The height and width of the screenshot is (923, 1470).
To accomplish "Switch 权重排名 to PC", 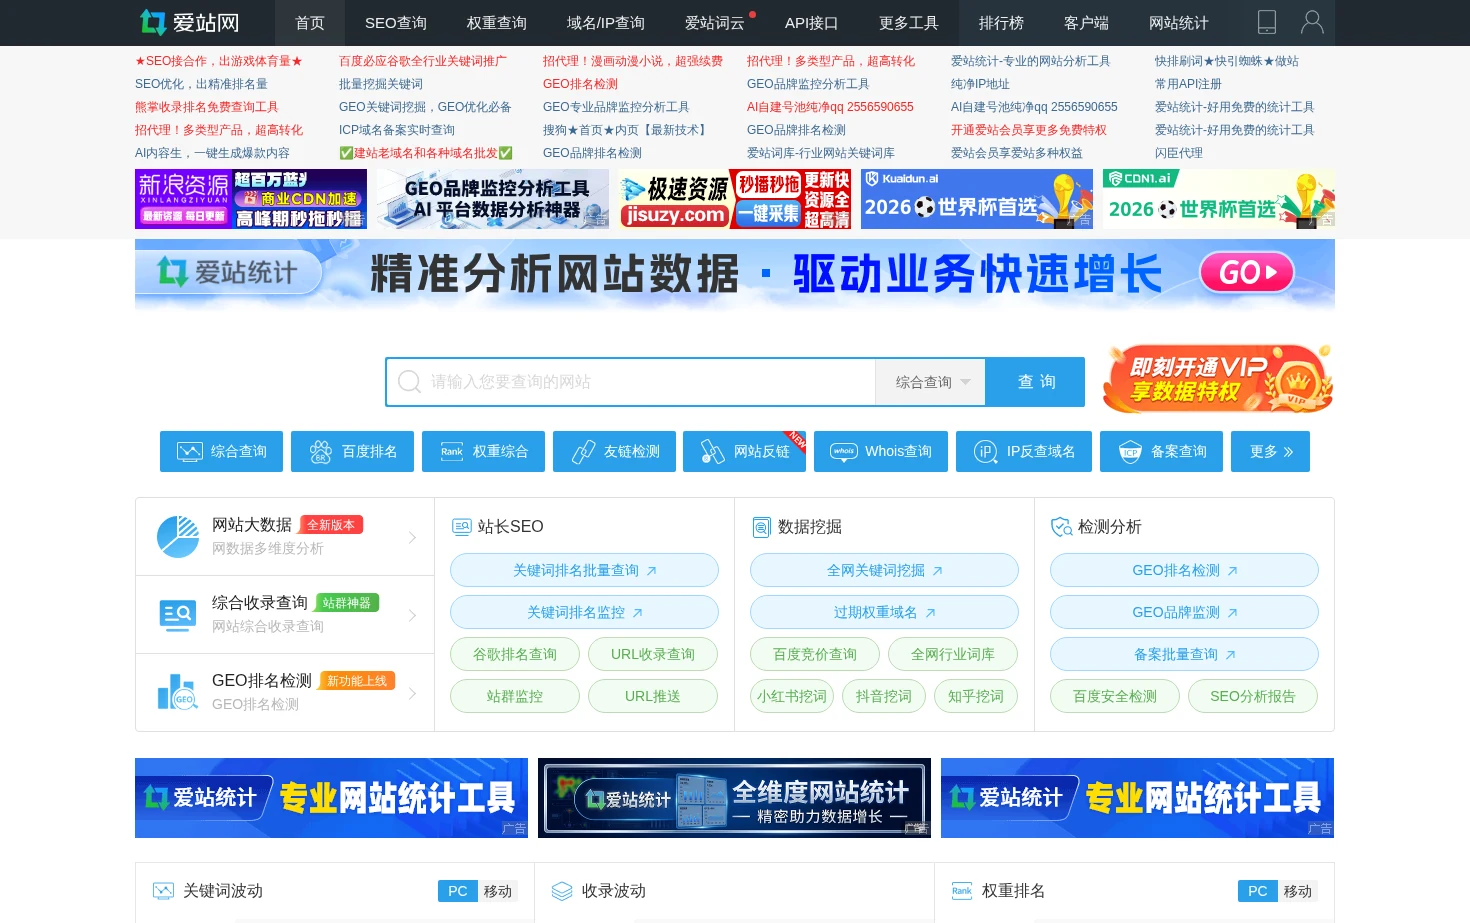I will tap(1258, 891).
